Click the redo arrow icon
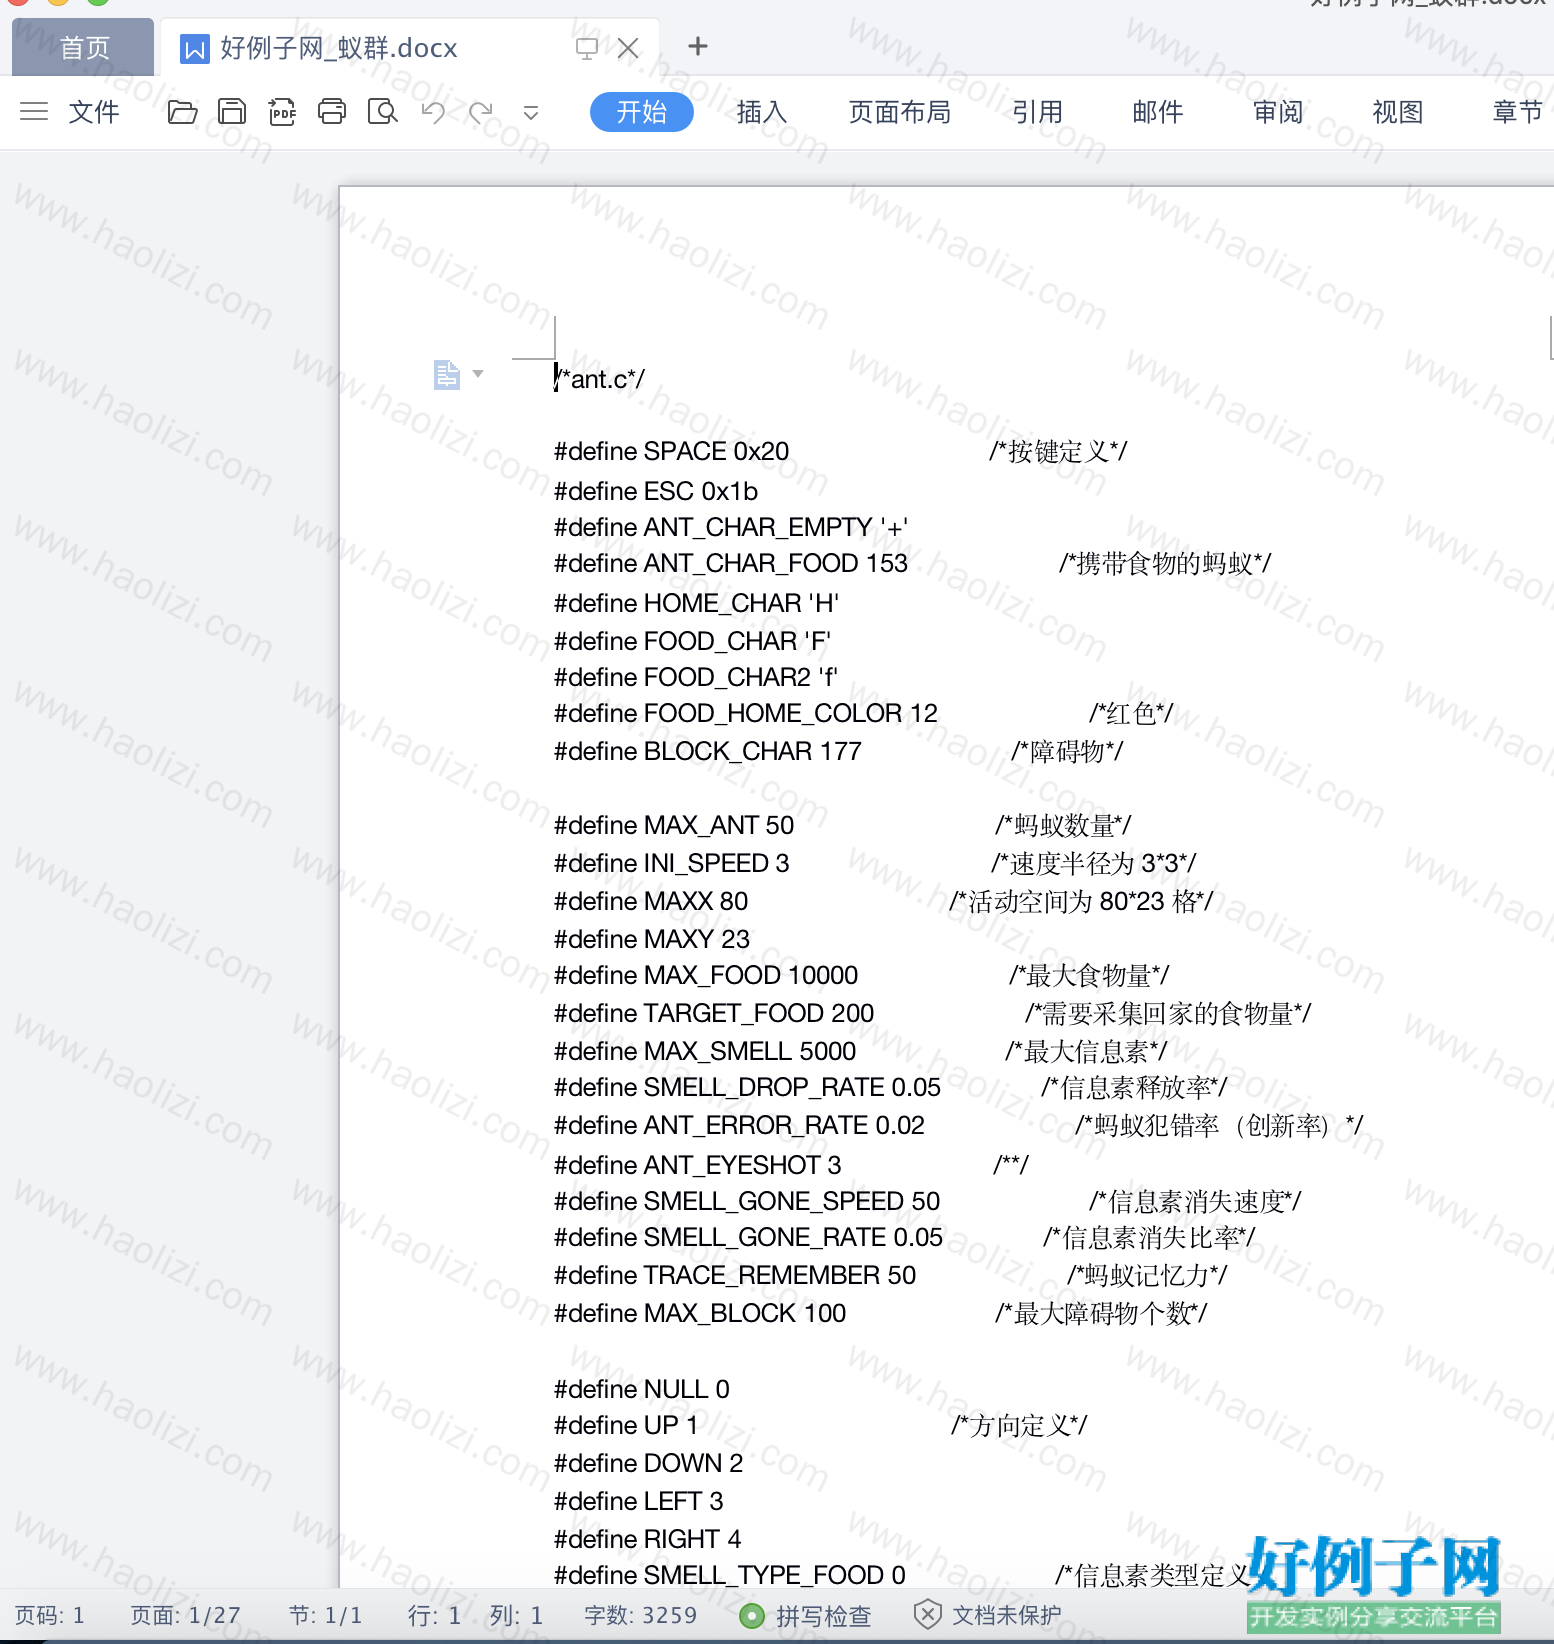The width and height of the screenshot is (1554, 1644). pos(482,111)
